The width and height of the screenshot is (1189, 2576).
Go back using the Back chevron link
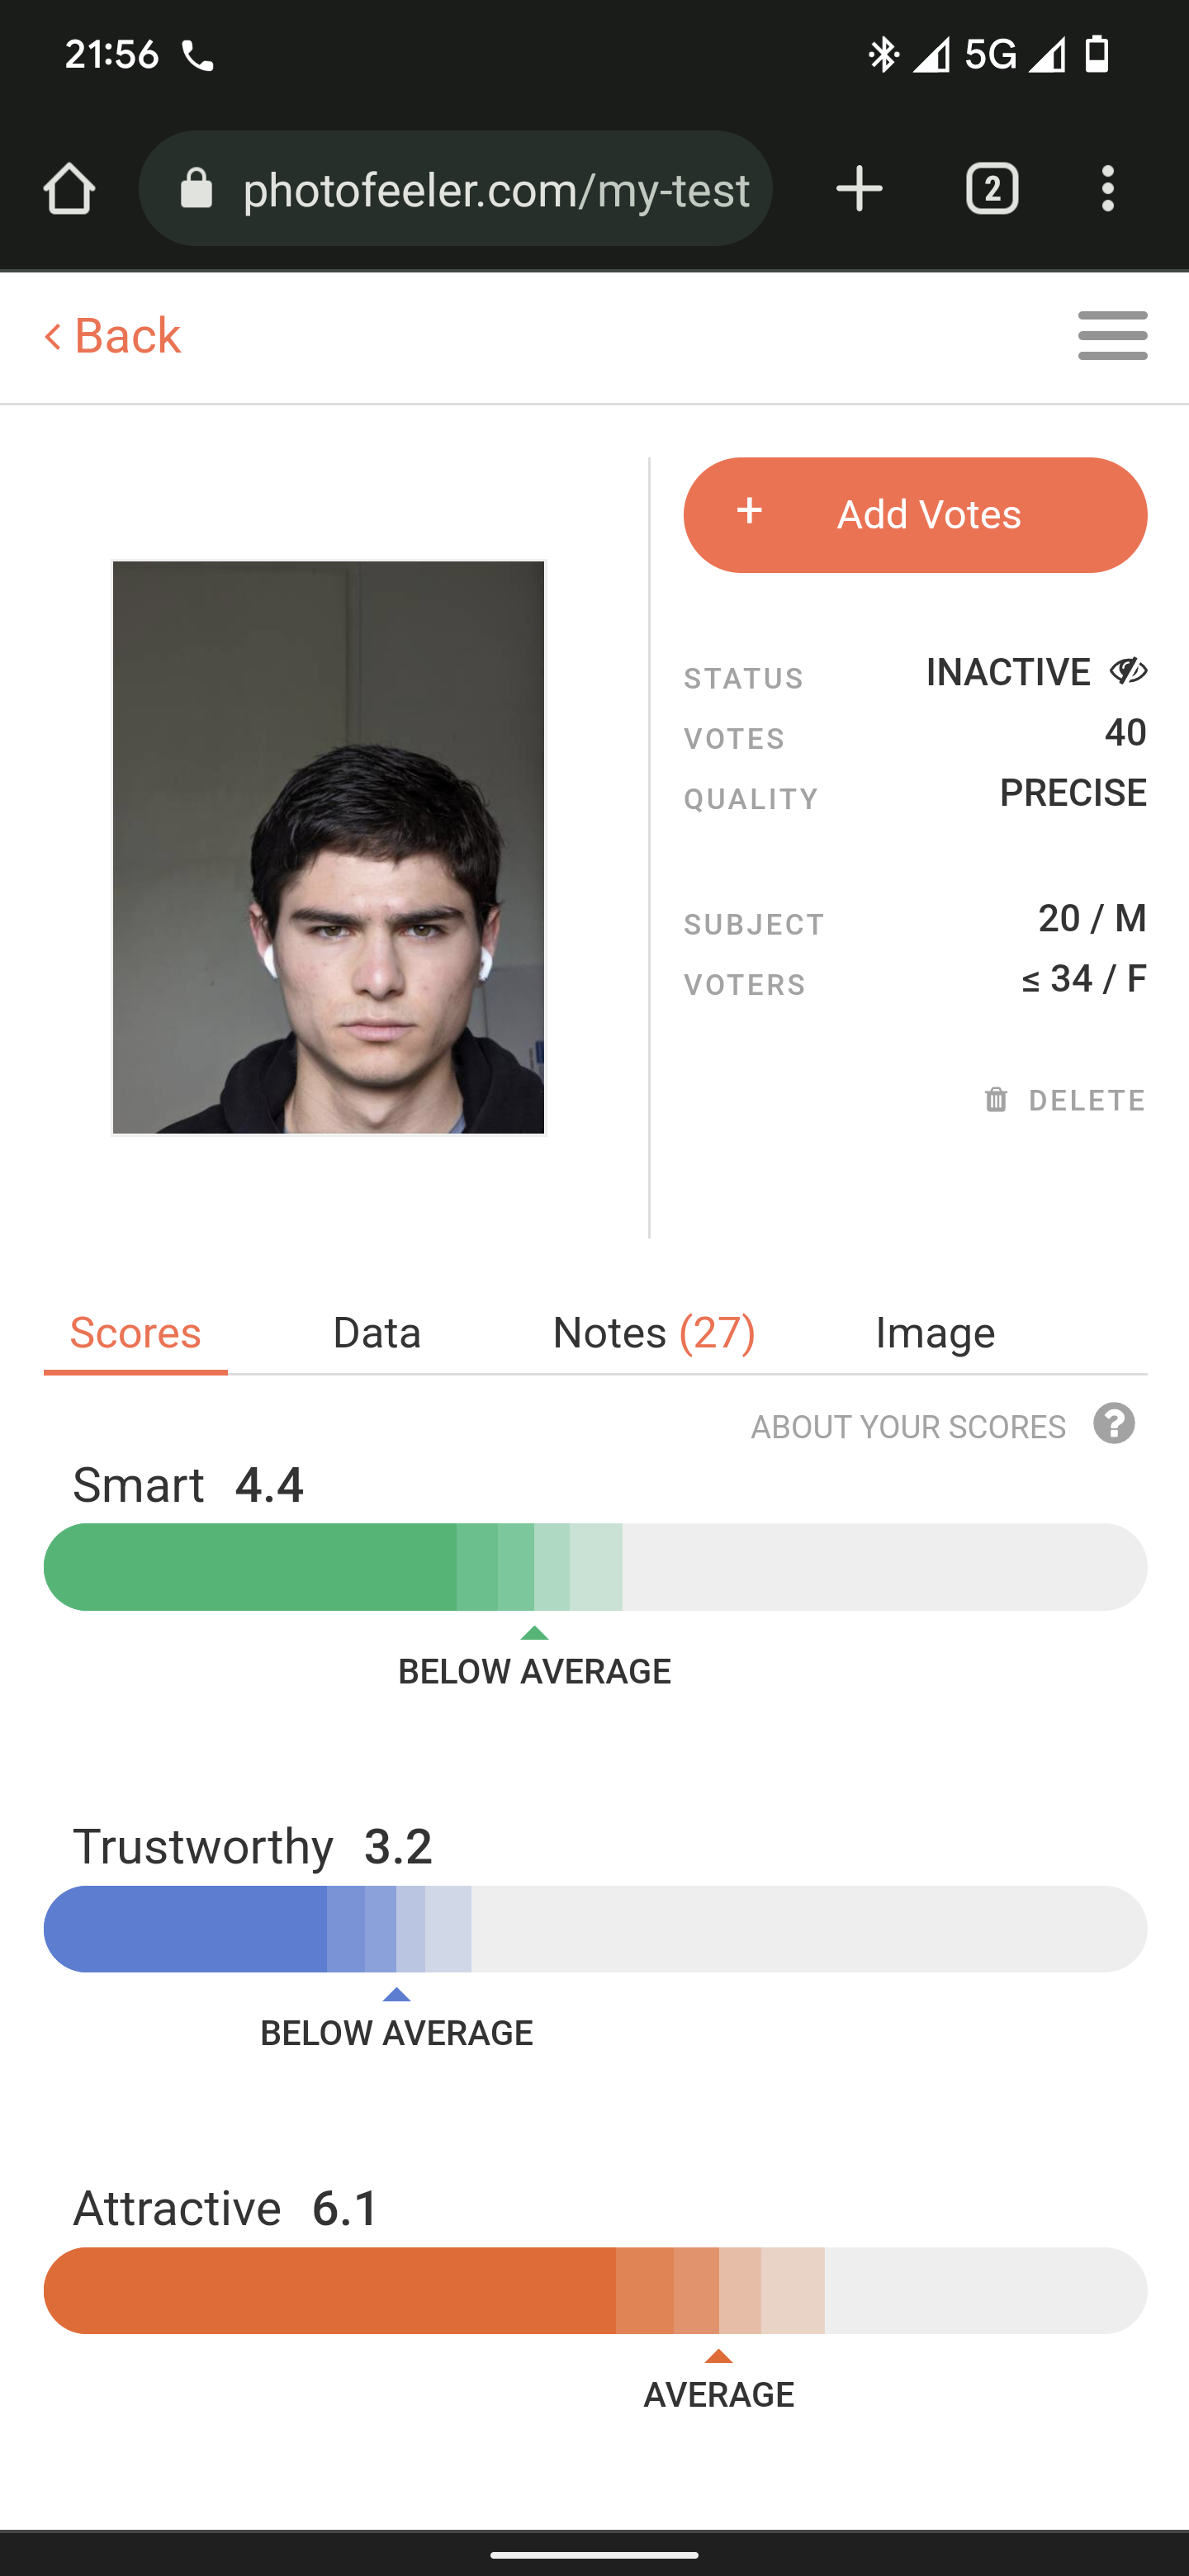click(112, 336)
